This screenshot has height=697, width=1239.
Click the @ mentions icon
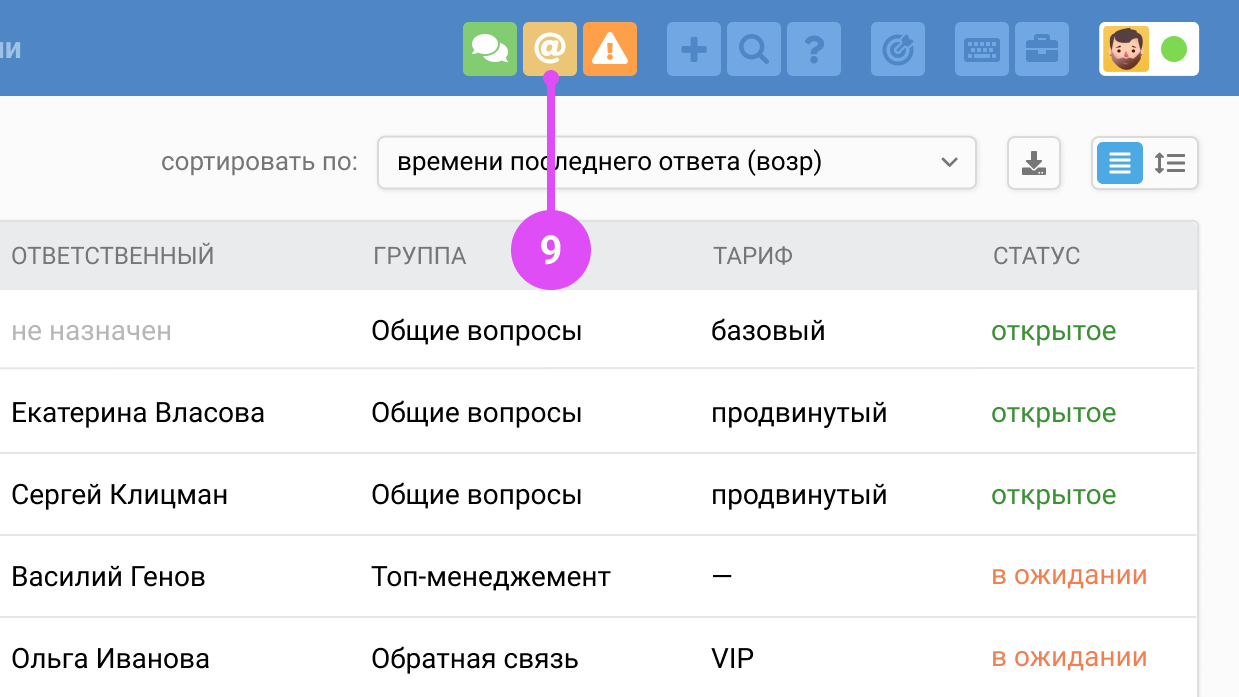tap(550, 49)
